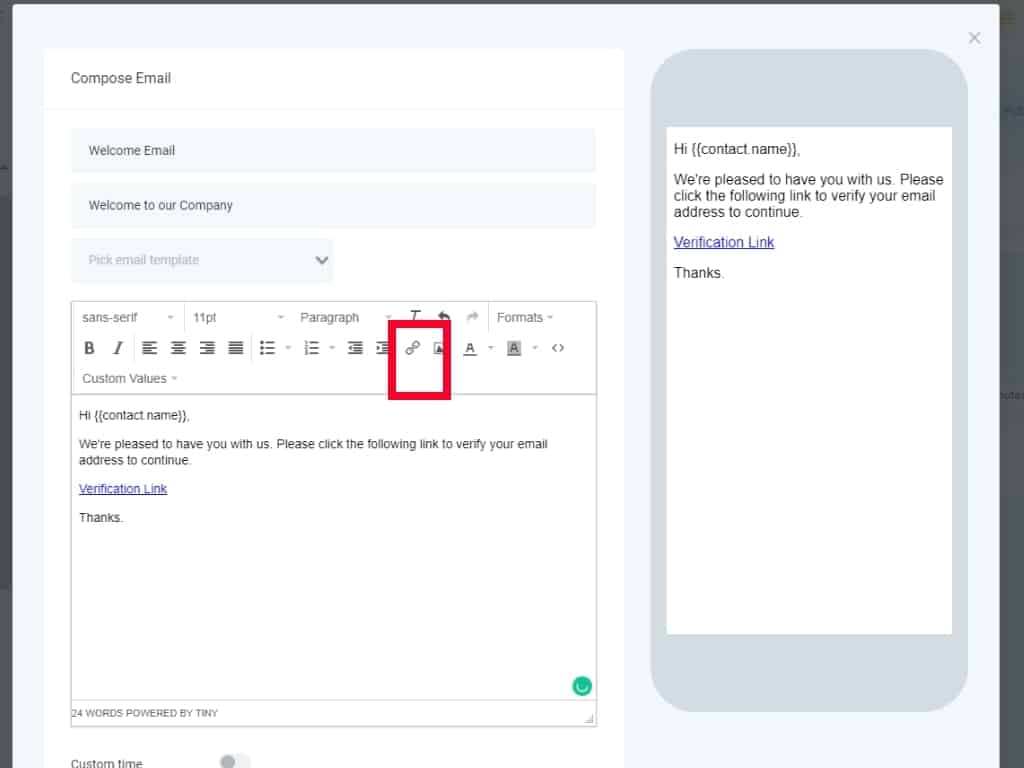Image resolution: width=1024 pixels, height=768 pixels.
Task: Open the 11pt font size dropdown
Action: [x=238, y=317]
